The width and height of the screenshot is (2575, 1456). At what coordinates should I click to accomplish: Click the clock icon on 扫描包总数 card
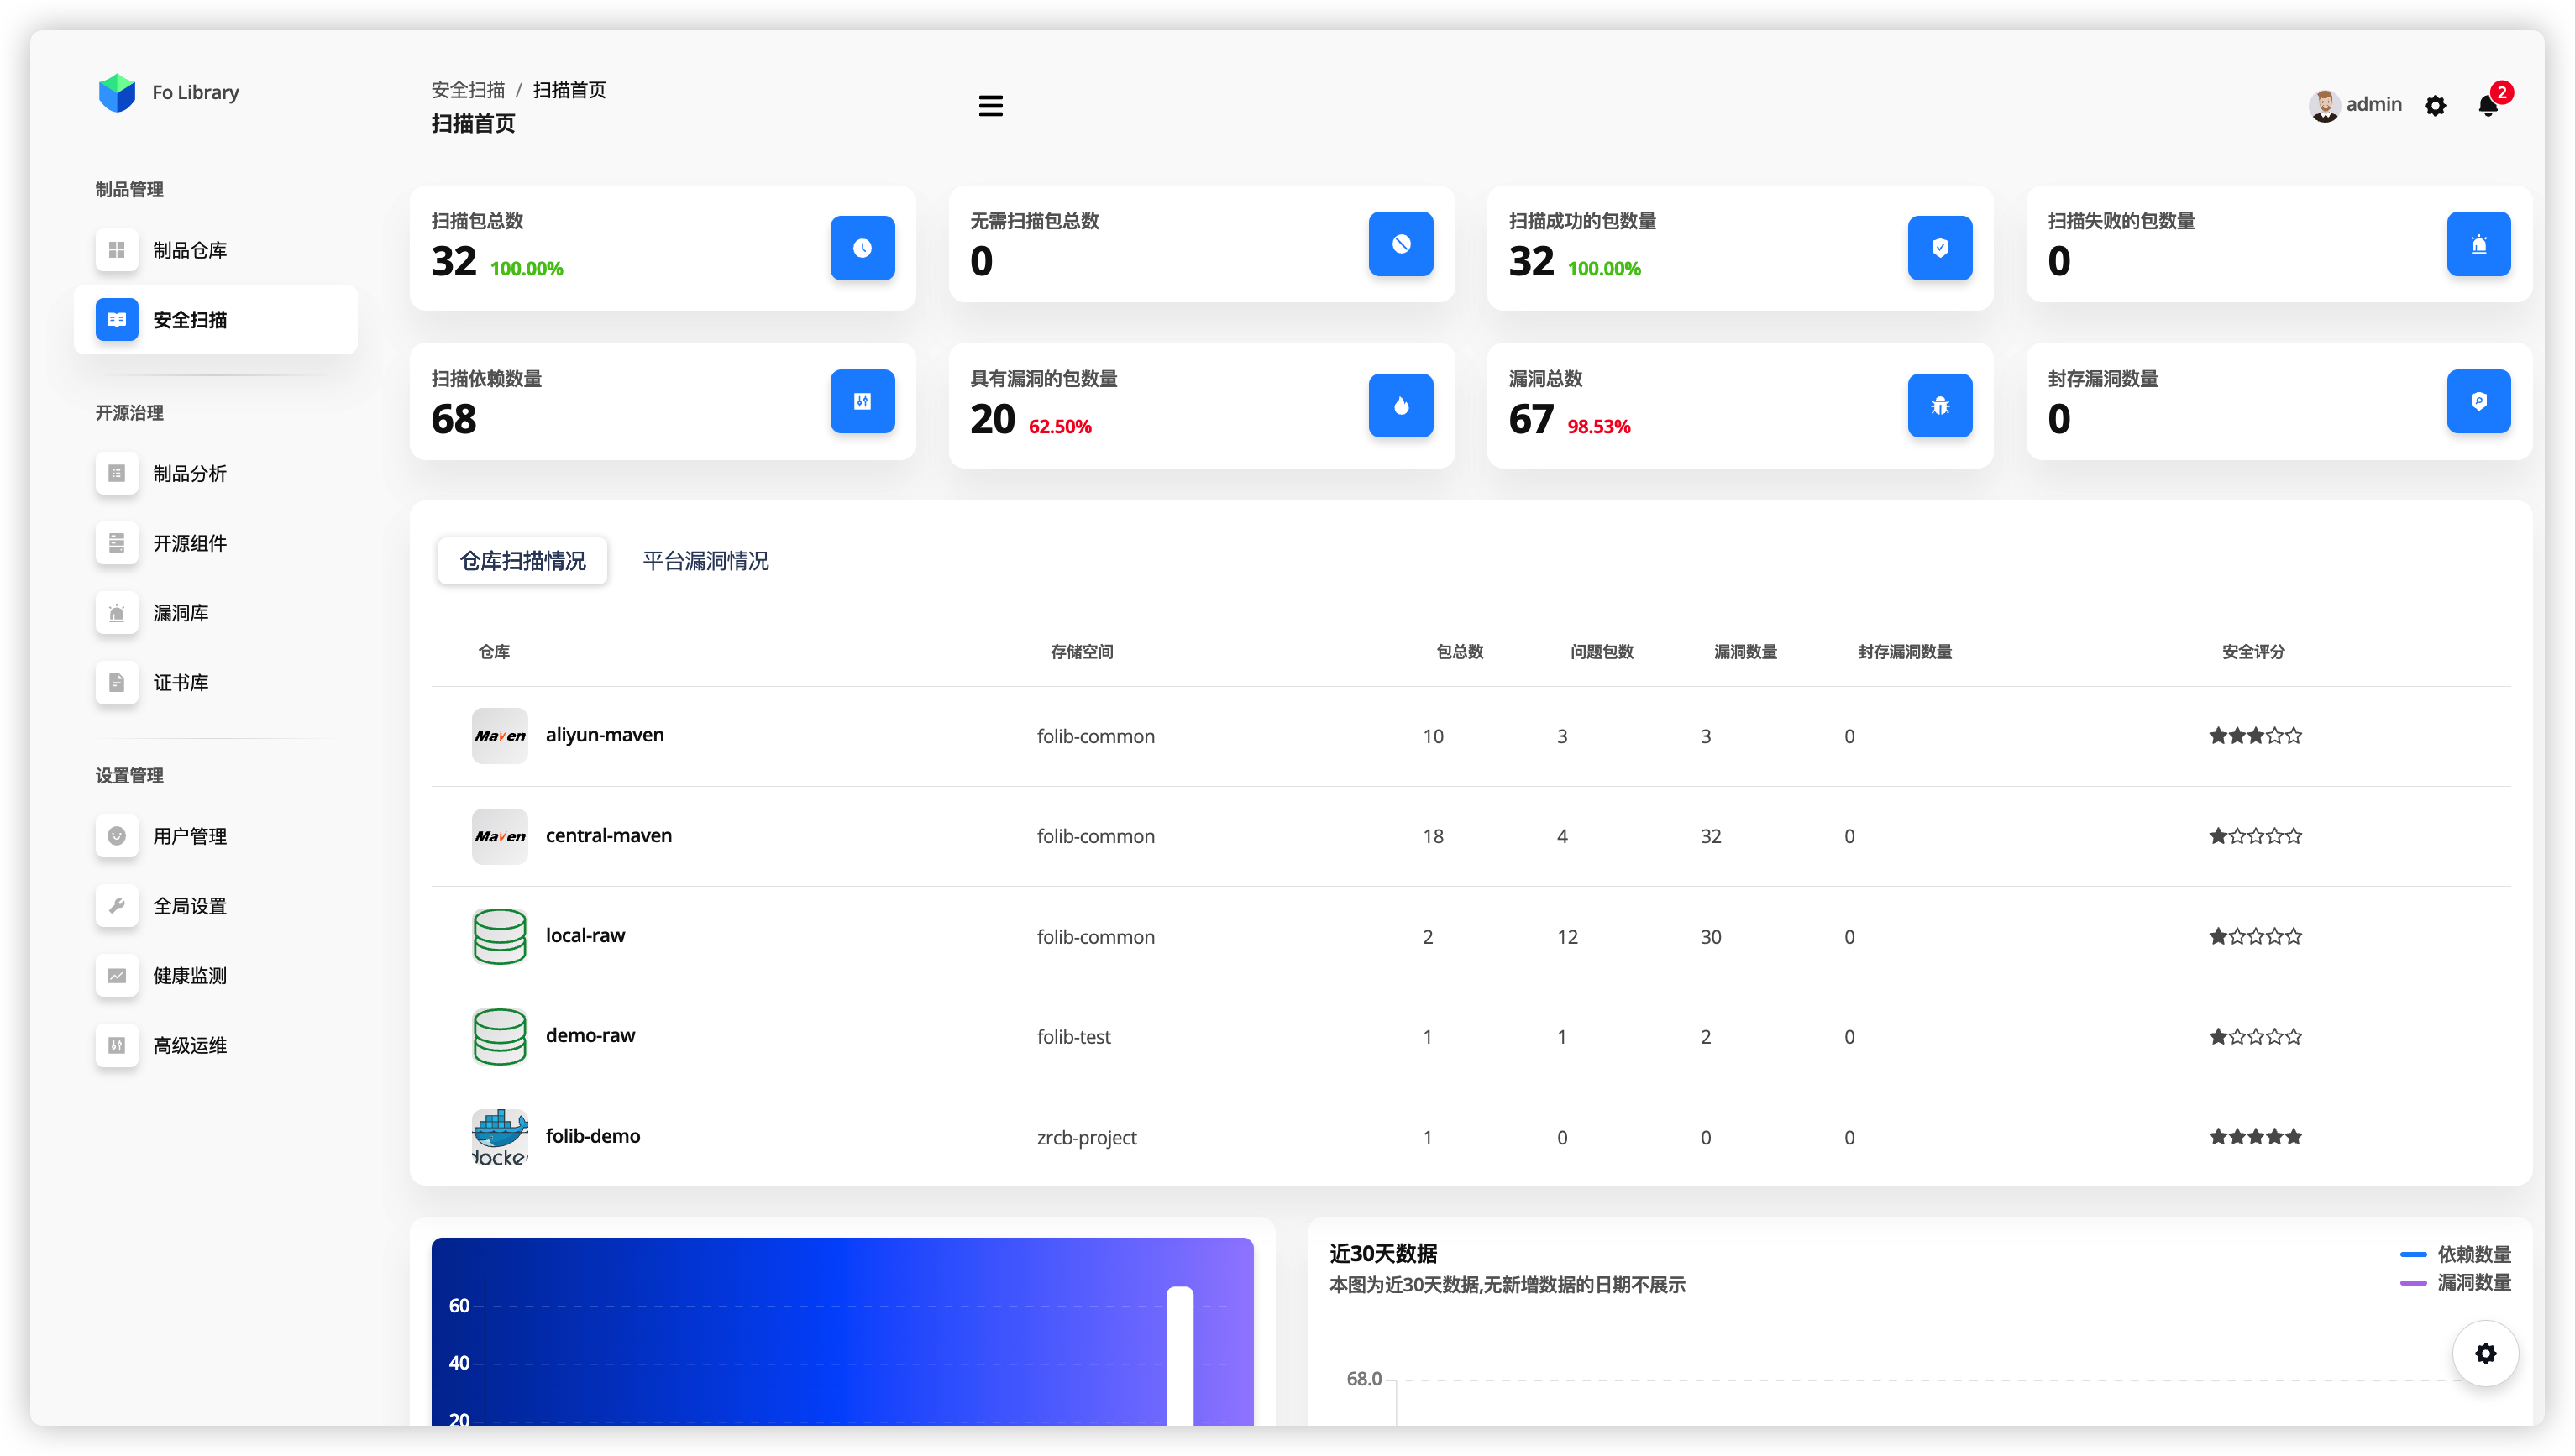[862, 247]
